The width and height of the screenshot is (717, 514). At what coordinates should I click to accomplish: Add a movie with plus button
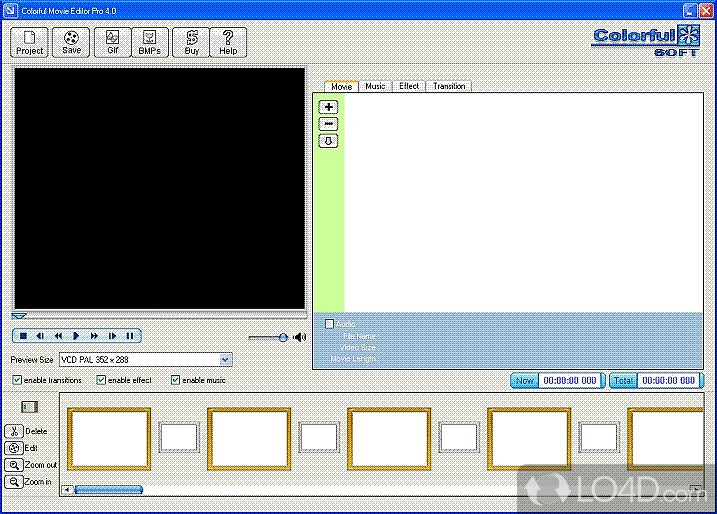point(328,107)
